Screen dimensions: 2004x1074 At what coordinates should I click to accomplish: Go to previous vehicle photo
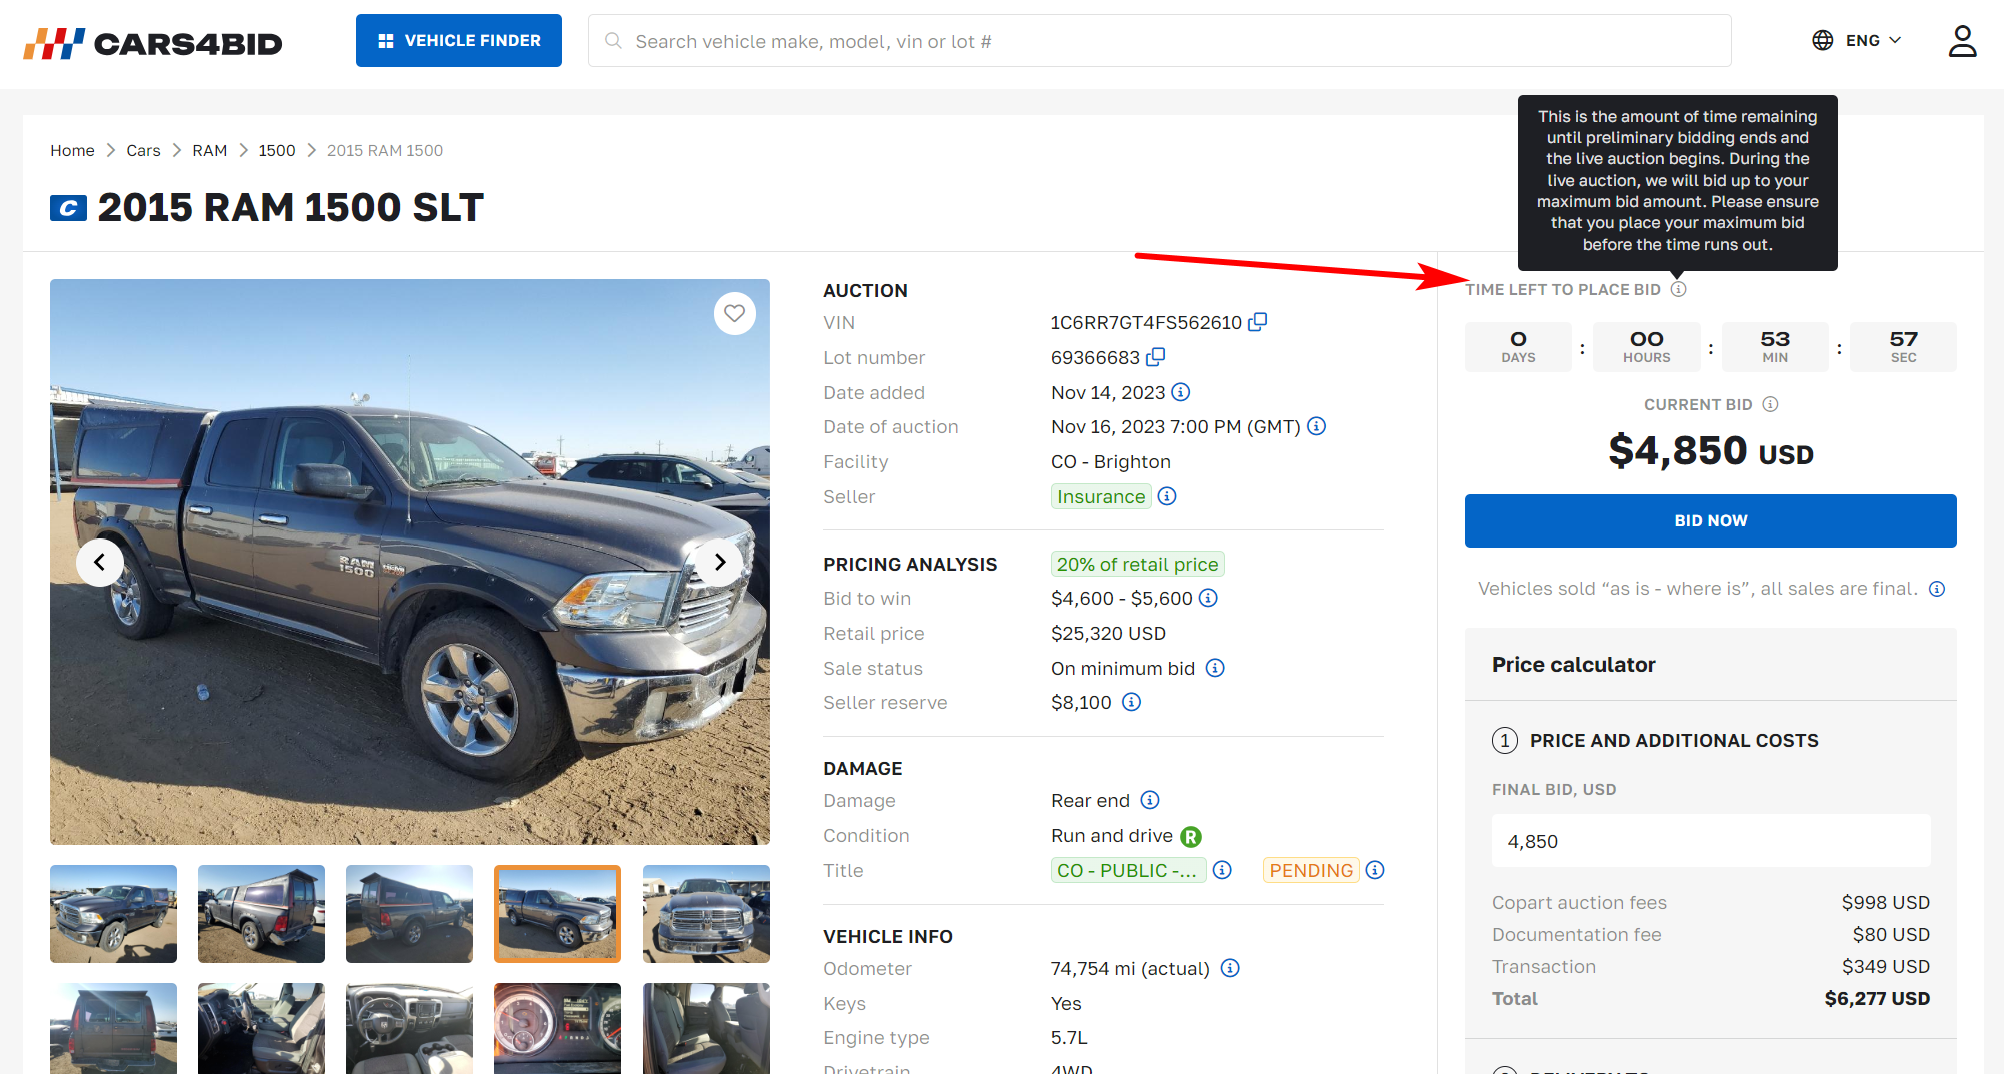[x=100, y=562]
